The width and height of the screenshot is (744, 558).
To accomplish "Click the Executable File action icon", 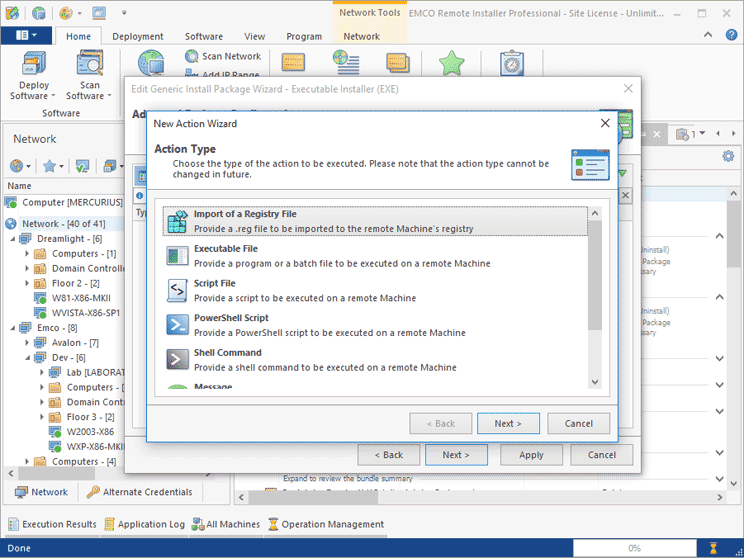I will (x=177, y=256).
